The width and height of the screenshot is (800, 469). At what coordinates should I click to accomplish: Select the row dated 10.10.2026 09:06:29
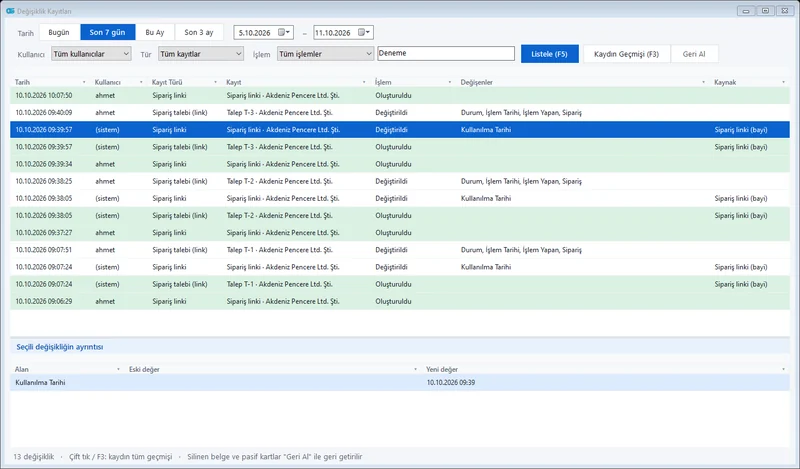coord(399,302)
